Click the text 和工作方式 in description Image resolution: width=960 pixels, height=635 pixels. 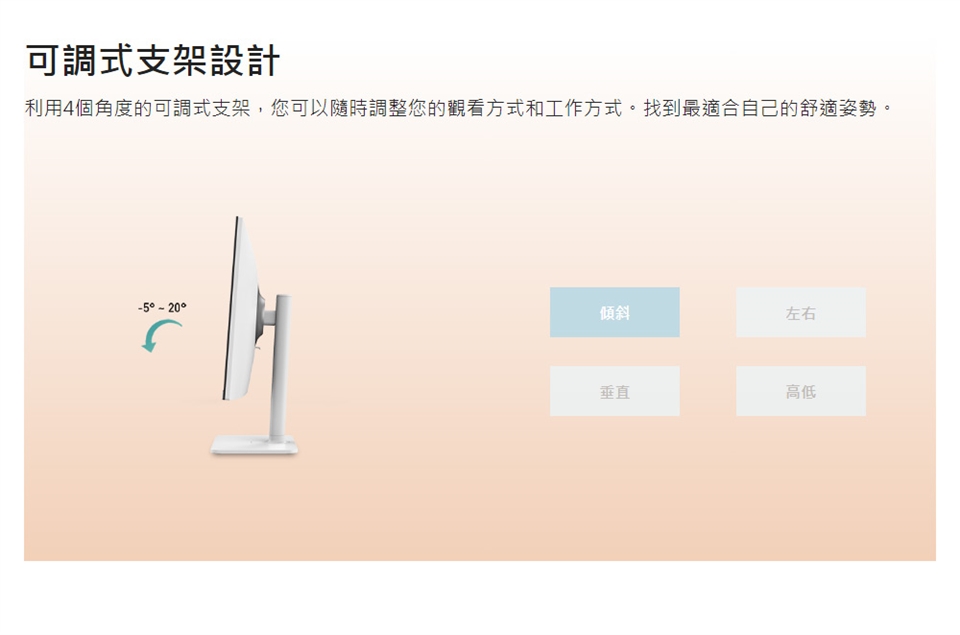[x=573, y=108]
